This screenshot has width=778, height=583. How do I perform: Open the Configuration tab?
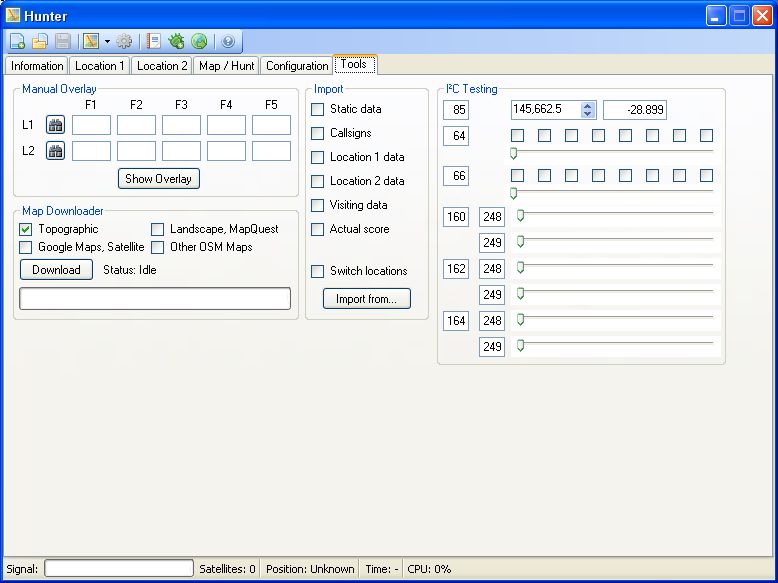(297, 66)
